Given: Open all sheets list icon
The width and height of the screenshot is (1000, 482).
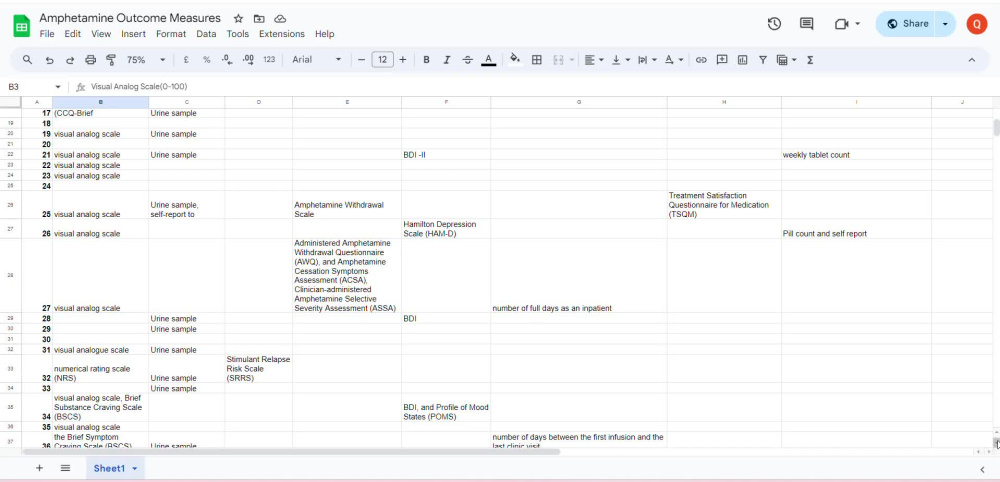Looking at the screenshot, I should [65, 468].
